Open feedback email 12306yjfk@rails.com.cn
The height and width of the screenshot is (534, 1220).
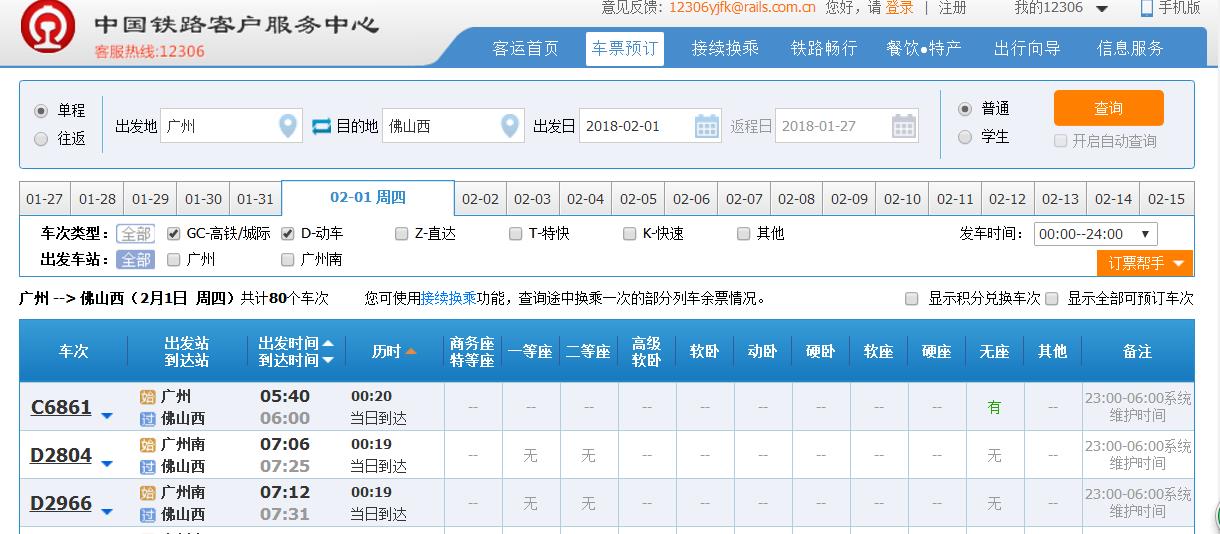pos(742,8)
